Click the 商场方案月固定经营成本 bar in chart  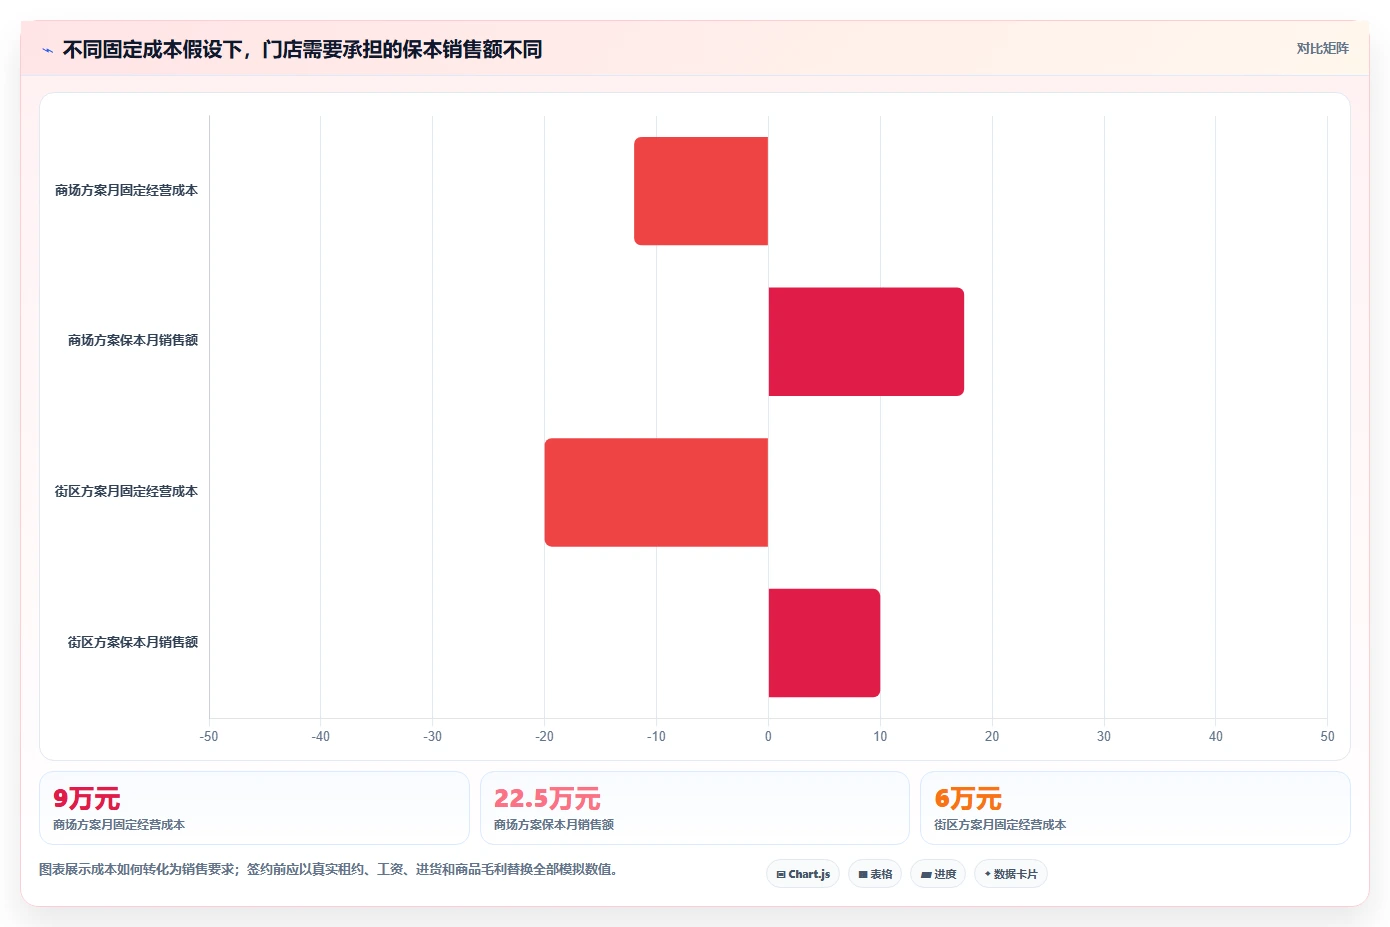[x=701, y=191]
